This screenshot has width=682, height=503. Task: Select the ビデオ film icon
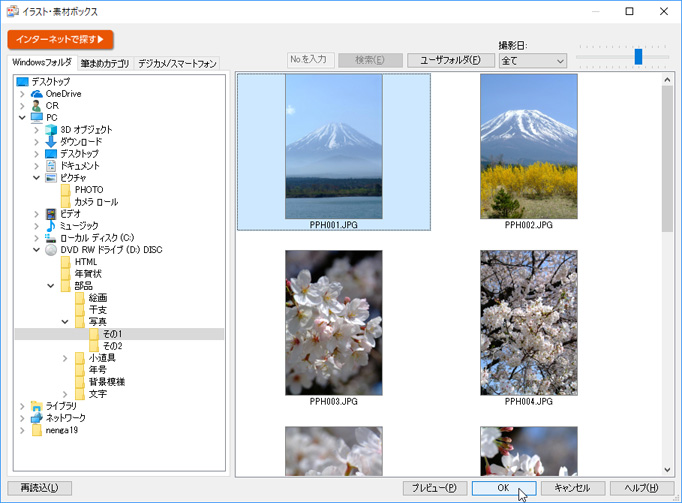(x=51, y=214)
